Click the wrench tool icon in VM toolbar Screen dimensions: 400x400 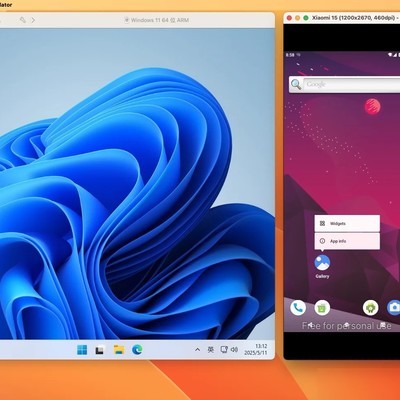click(x=23, y=20)
